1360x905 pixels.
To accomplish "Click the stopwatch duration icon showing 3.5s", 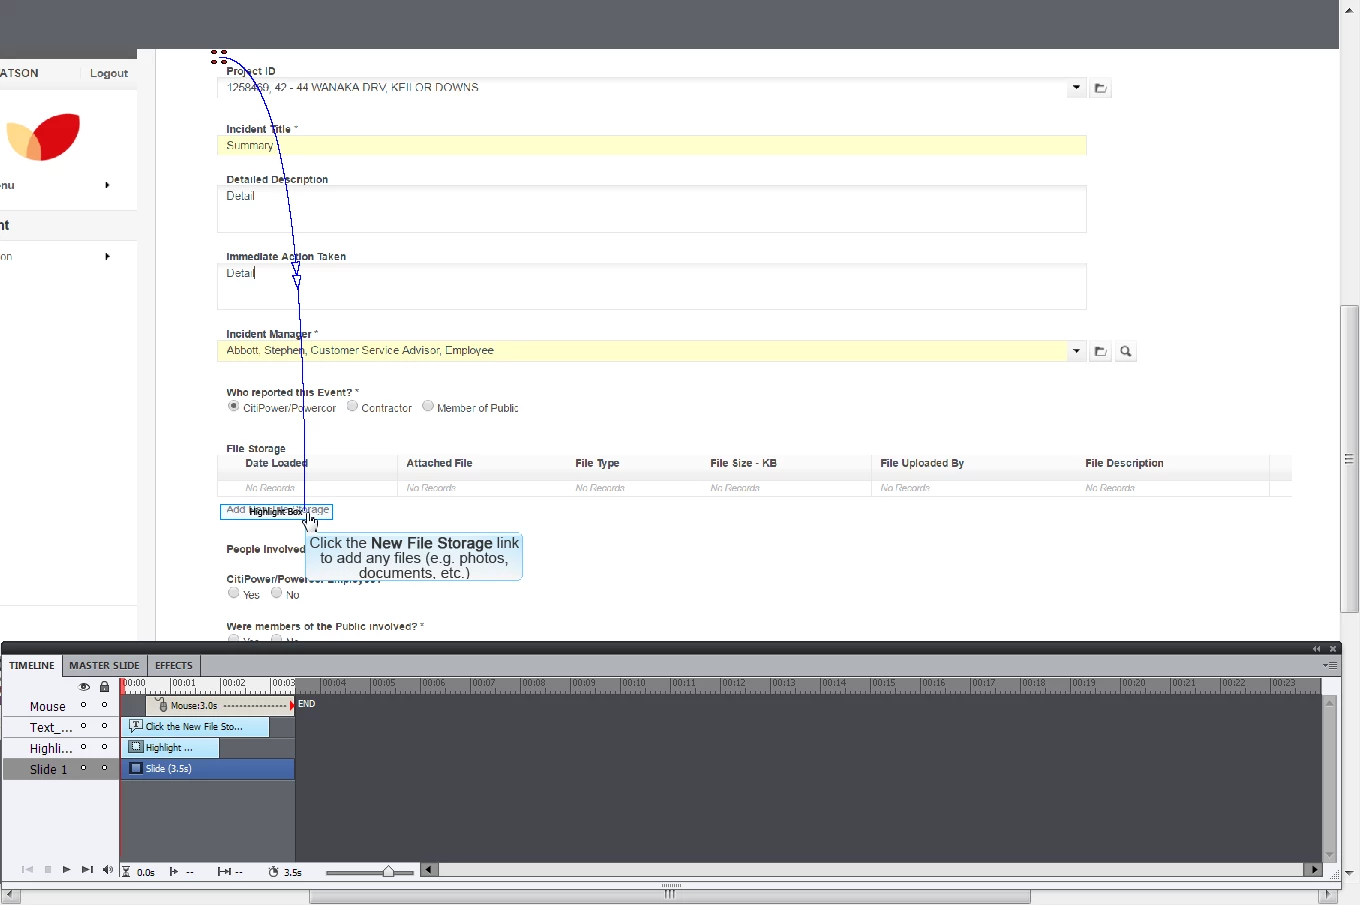I will [273, 872].
